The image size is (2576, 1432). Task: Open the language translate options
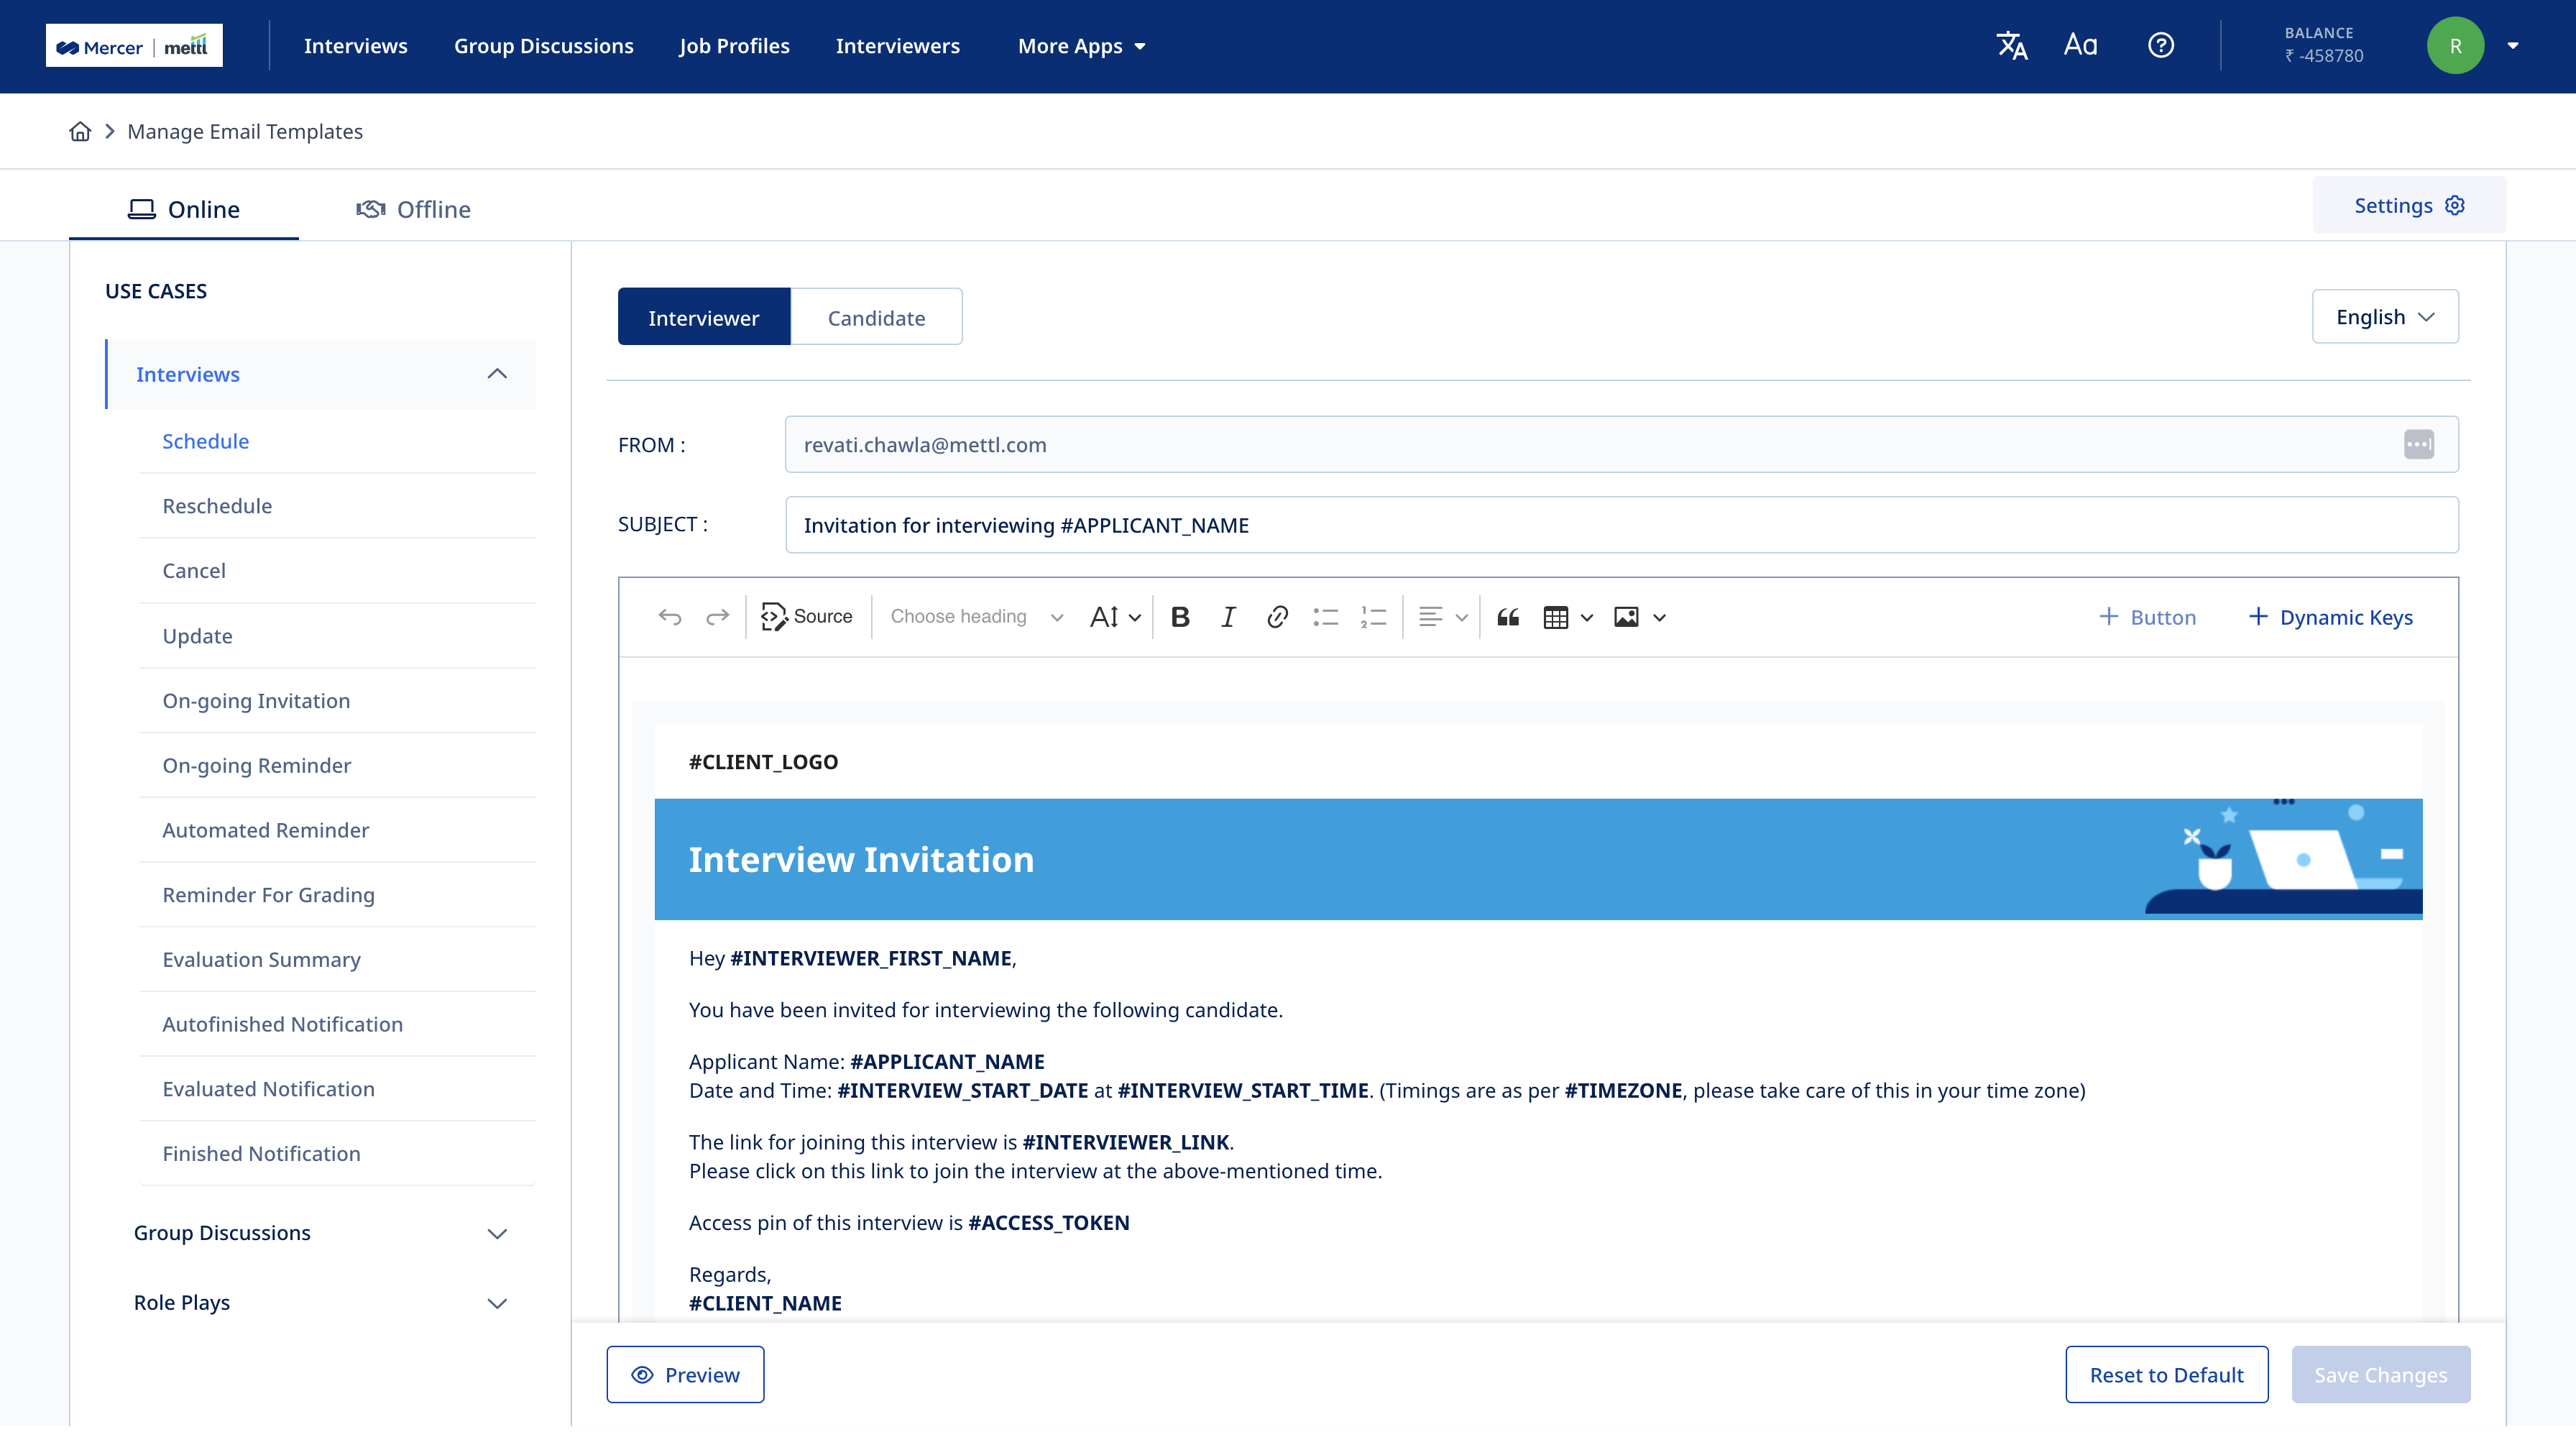(2012, 44)
